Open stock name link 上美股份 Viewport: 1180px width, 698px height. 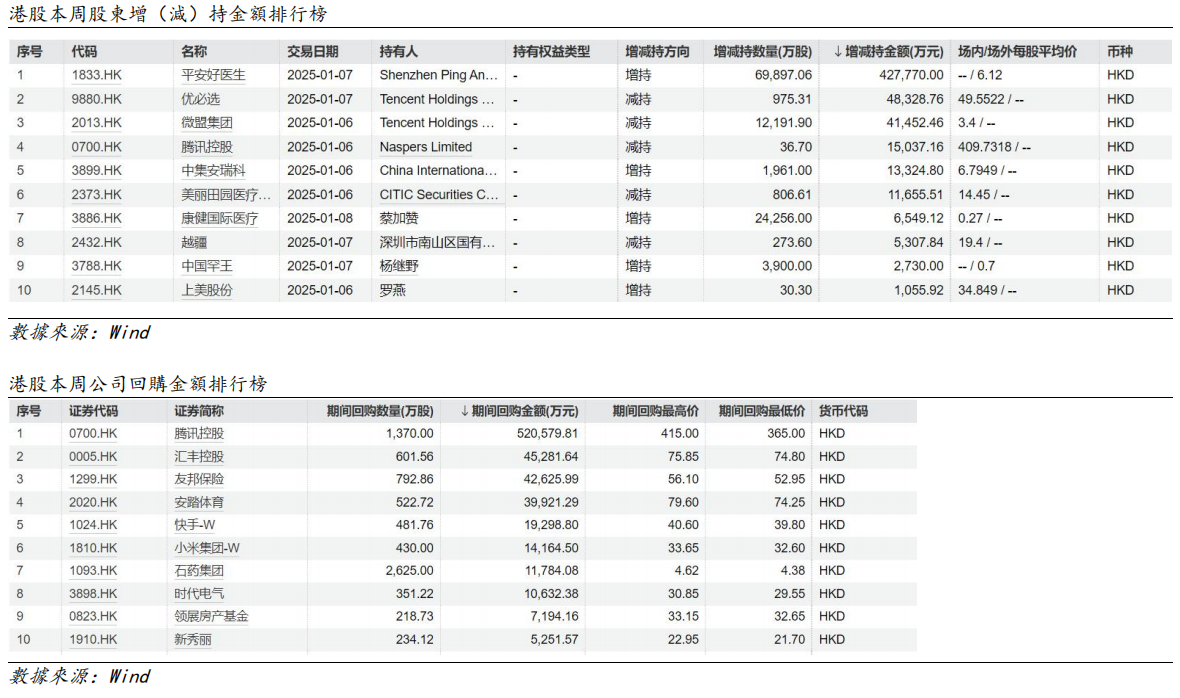[x=207, y=290]
